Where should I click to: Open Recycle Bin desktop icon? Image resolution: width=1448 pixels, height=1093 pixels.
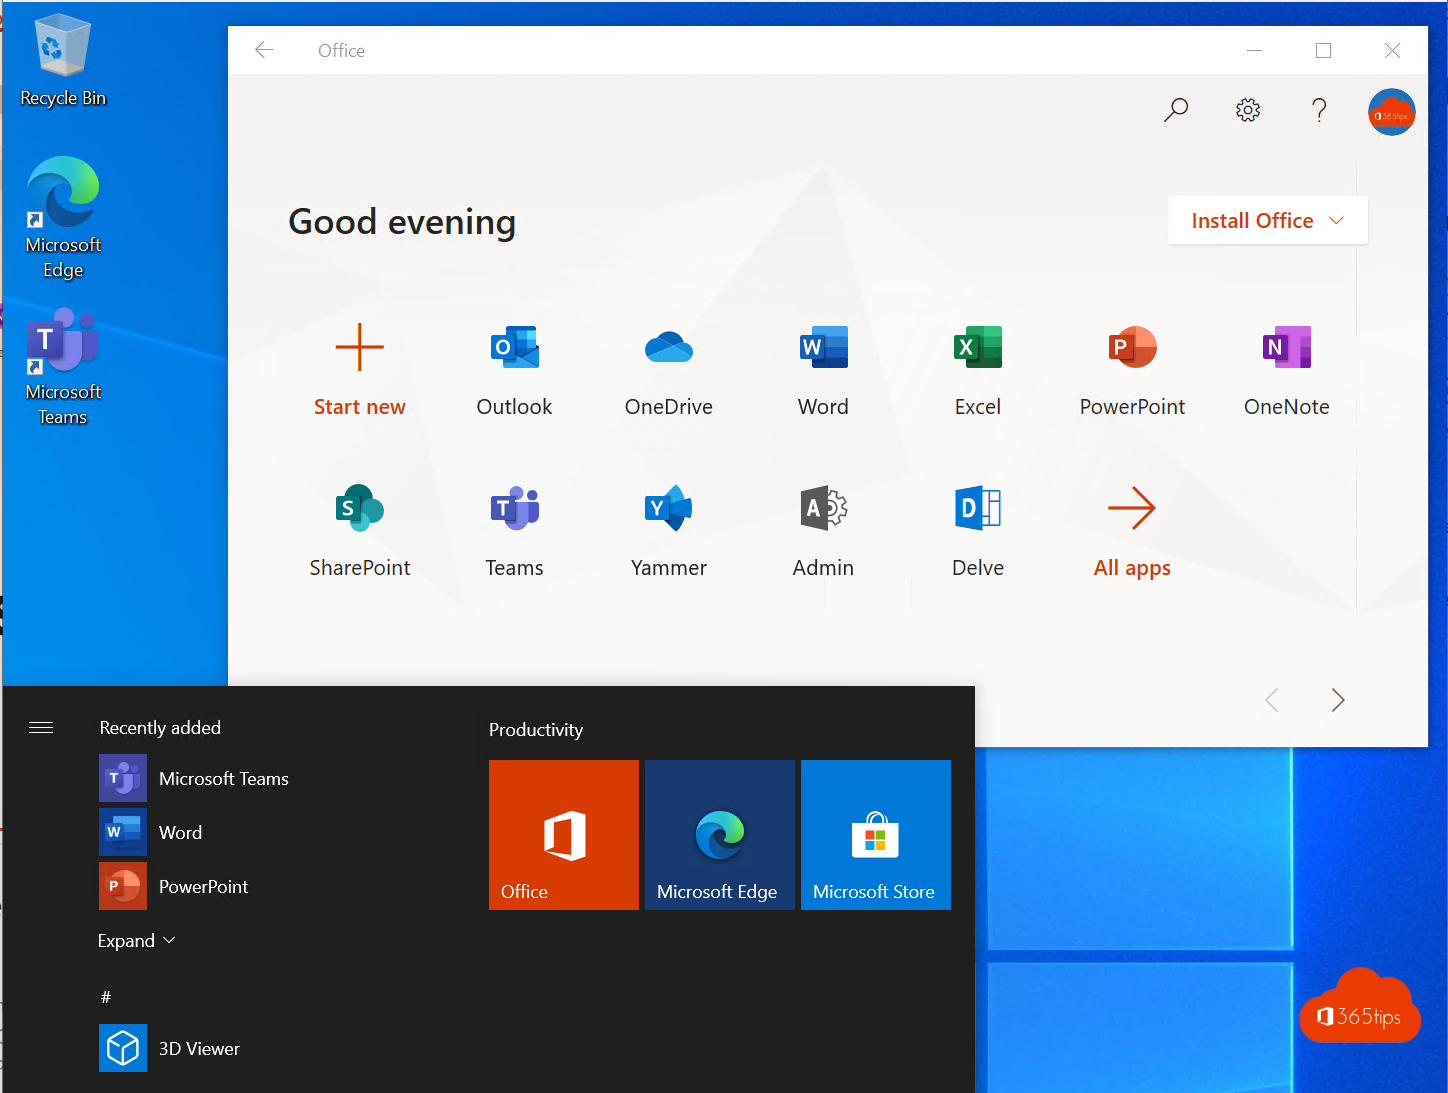63,60
